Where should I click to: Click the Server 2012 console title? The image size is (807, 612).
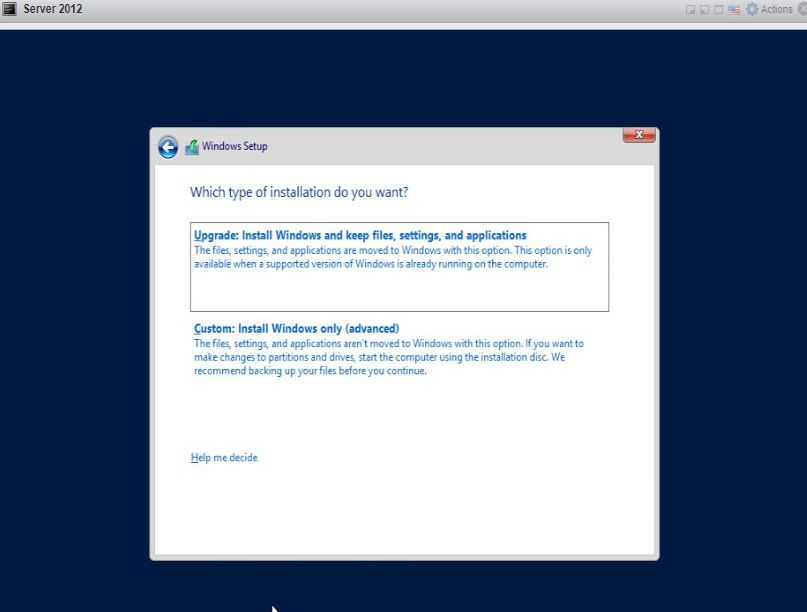[x=52, y=9]
